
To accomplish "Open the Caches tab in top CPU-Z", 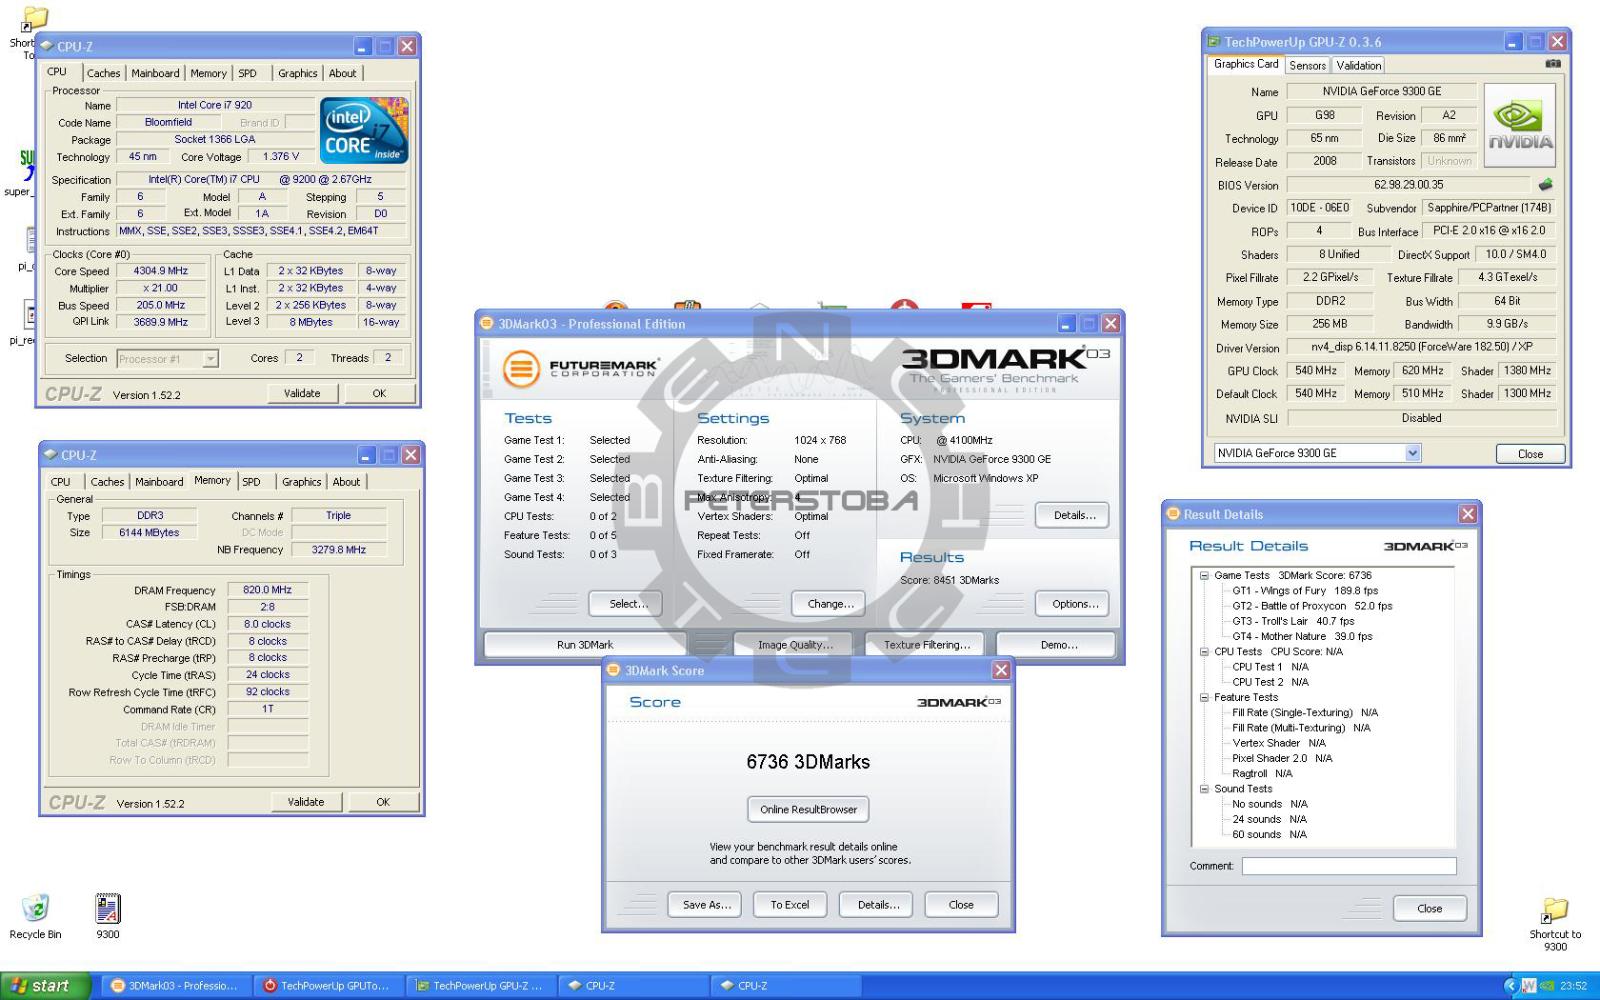I will click(103, 73).
